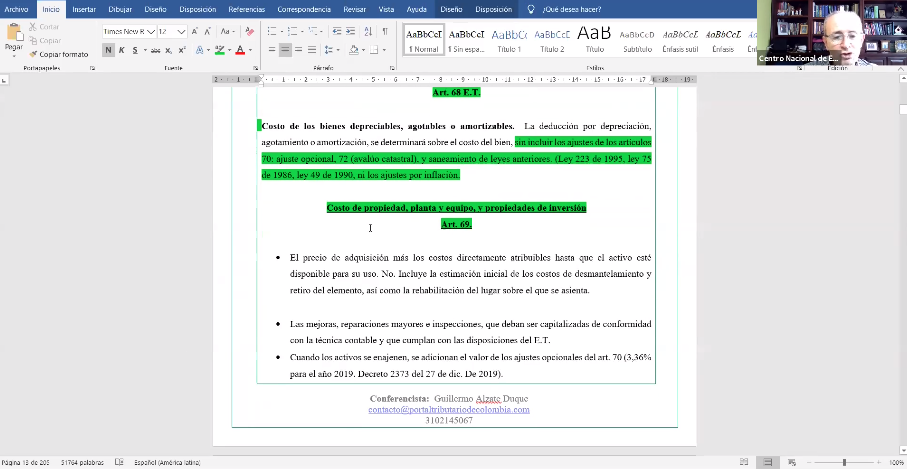Align text left
The image size is (907, 470).
pos(271,50)
